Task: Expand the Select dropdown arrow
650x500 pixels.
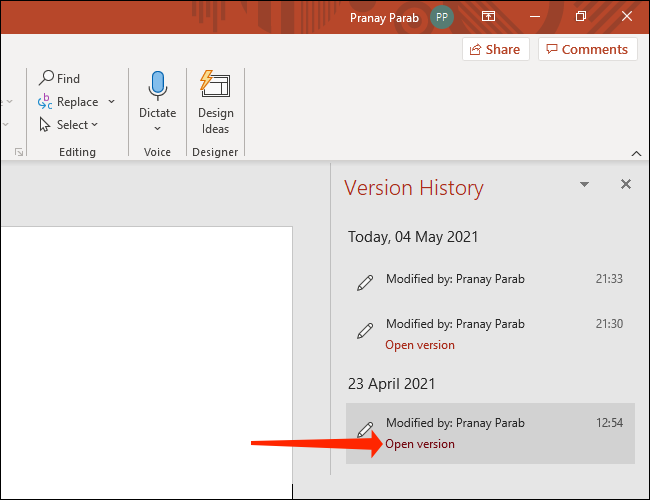Action: pyautogui.click(x=95, y=125)
